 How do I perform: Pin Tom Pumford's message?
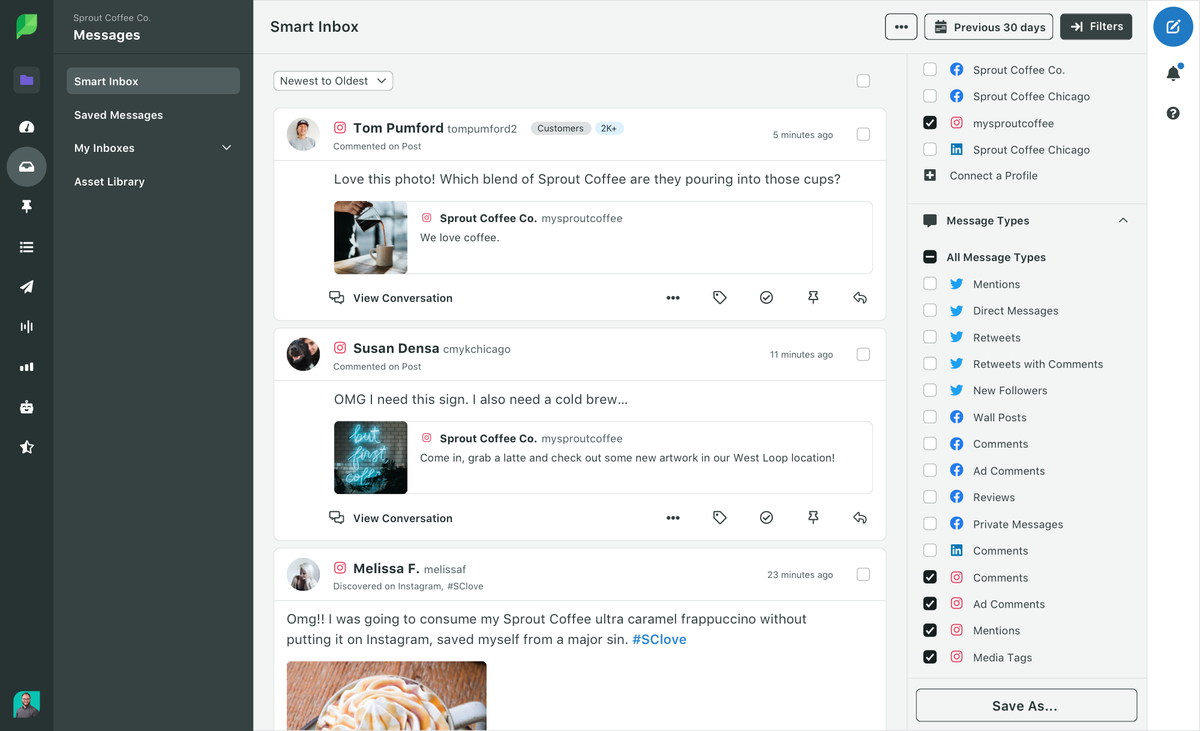tap(813, 298)
